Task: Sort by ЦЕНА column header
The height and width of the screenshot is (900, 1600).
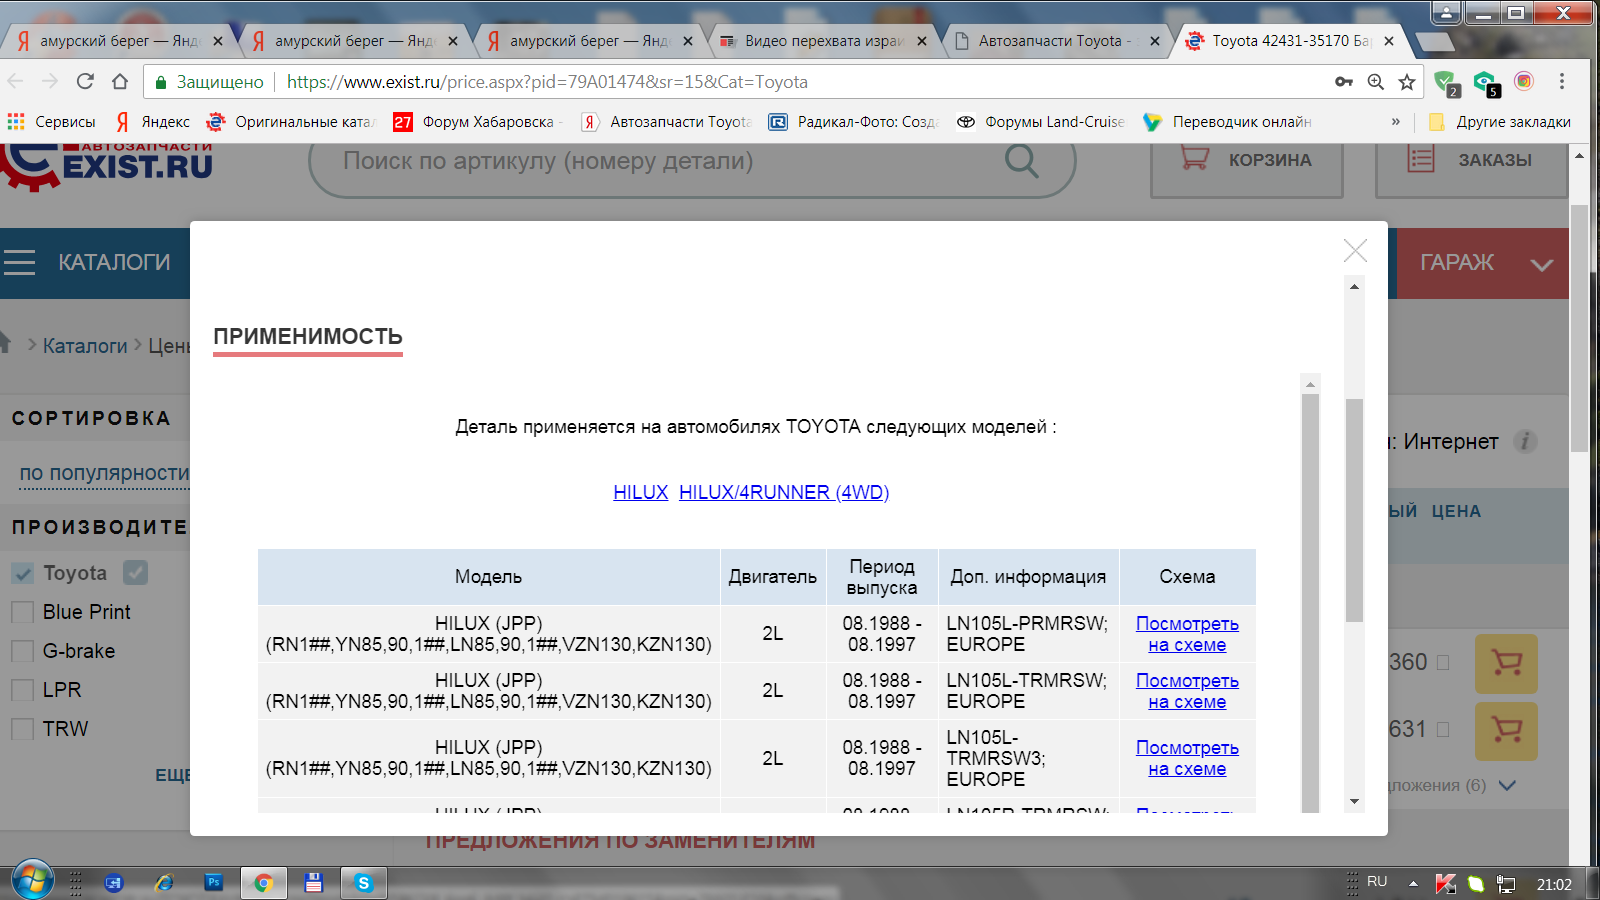Action: 1456,511
